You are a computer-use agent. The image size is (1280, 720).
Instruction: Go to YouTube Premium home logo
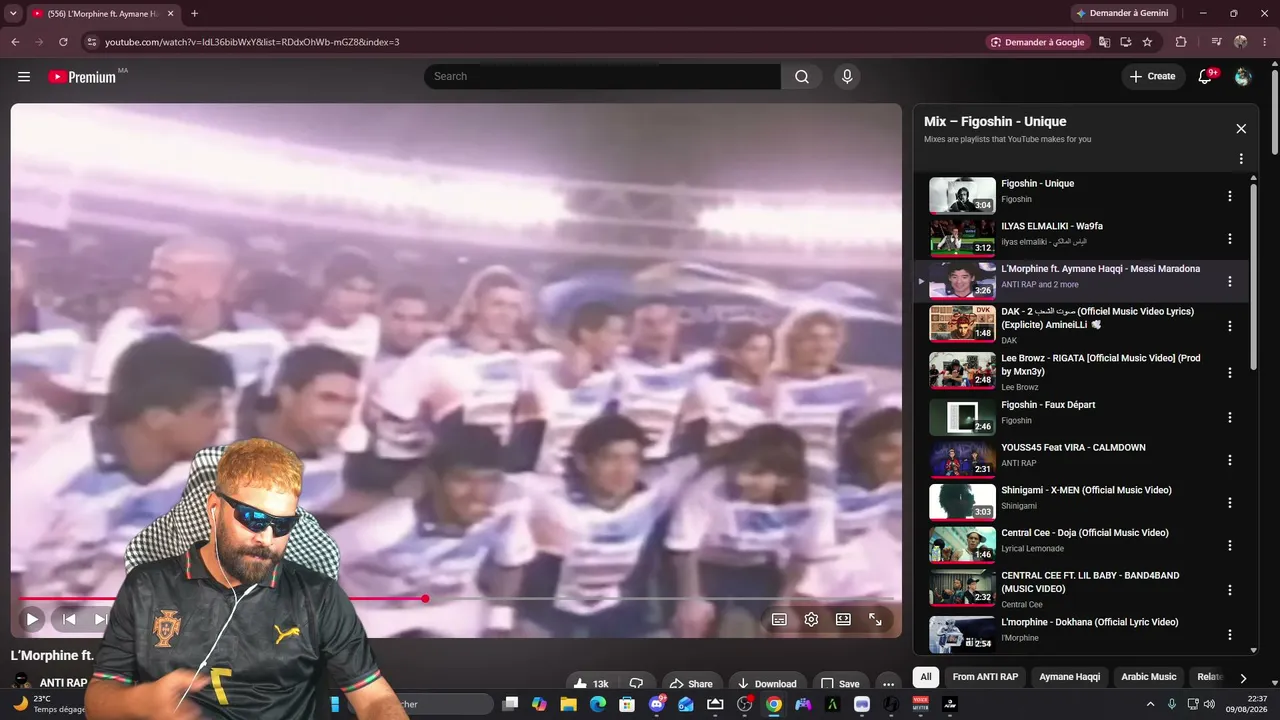(x=84, y=77)
